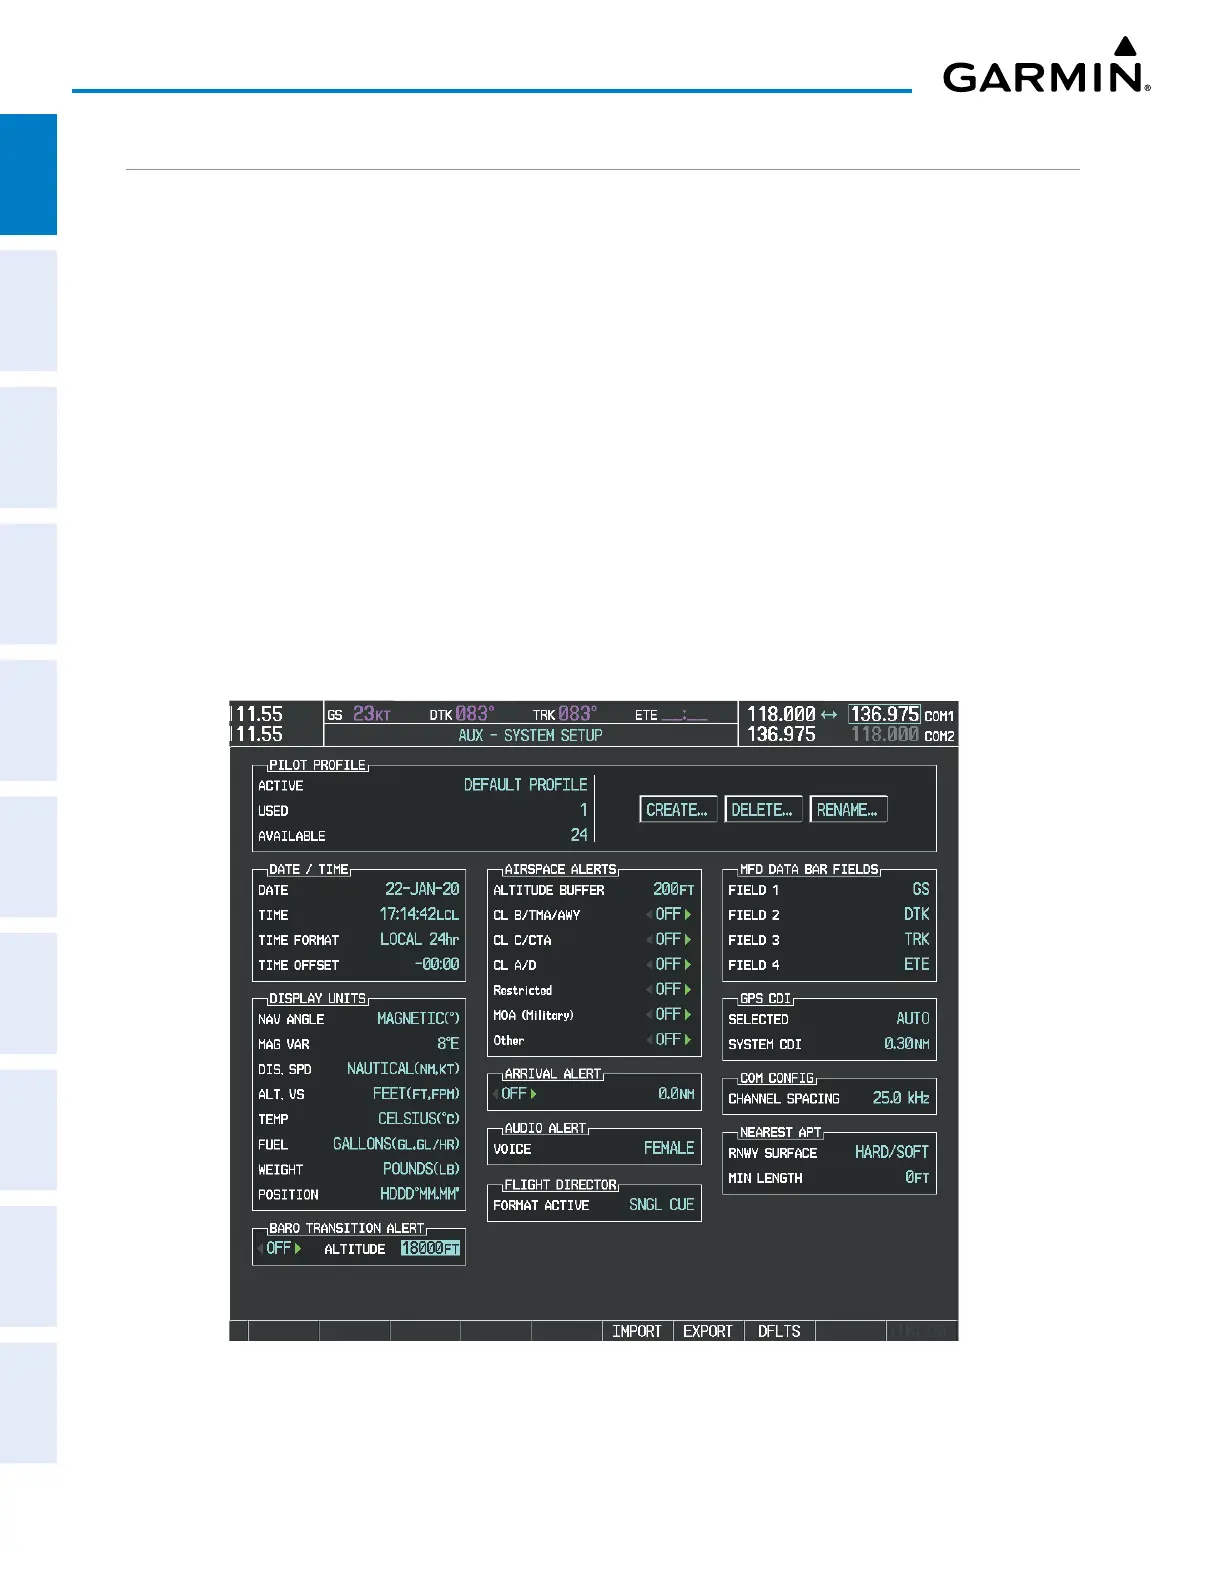This screenshot has height=1584, width=1224.
Task: Click the SYSTEM CDI value 0.30NM
Action: tap(907, 1043)
